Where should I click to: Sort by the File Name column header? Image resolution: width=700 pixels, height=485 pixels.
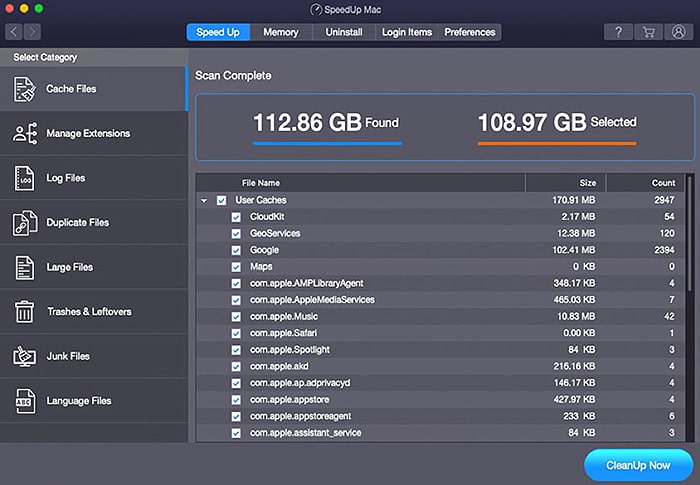point(360,183)
